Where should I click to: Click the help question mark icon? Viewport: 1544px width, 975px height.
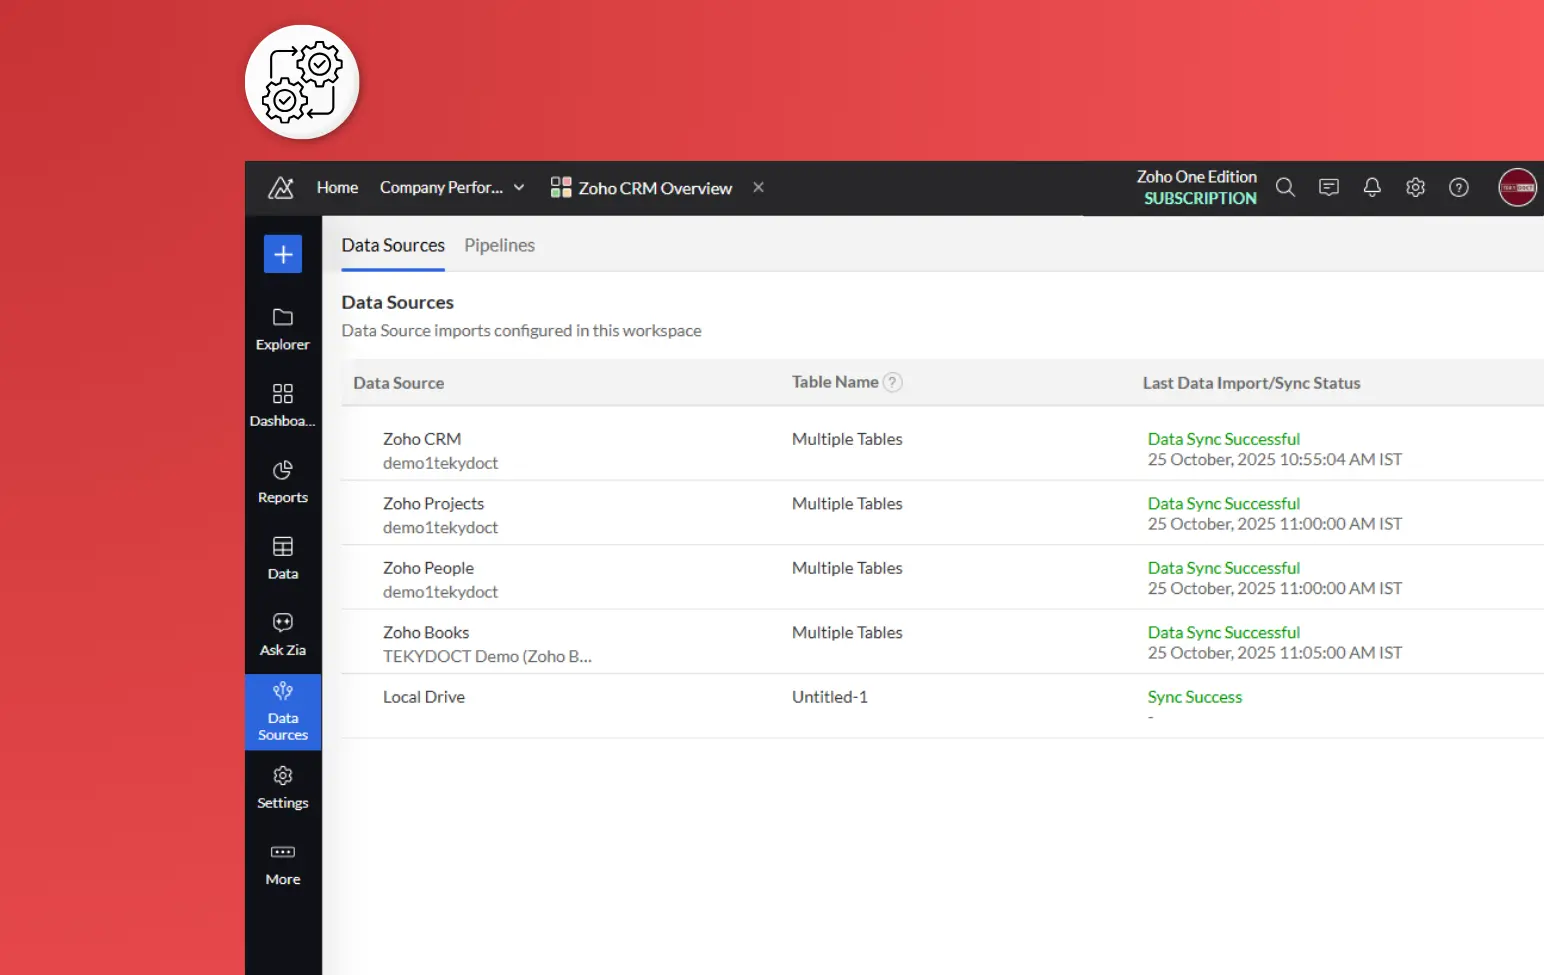click(x=1459, y=188)
